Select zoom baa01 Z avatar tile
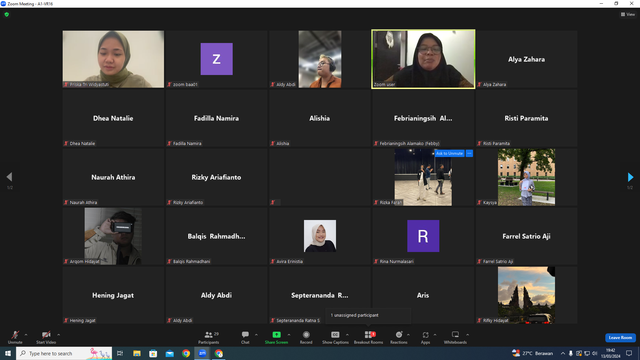Image resolution: width=640 pixels, height=360 pixels. click(216, 59)
